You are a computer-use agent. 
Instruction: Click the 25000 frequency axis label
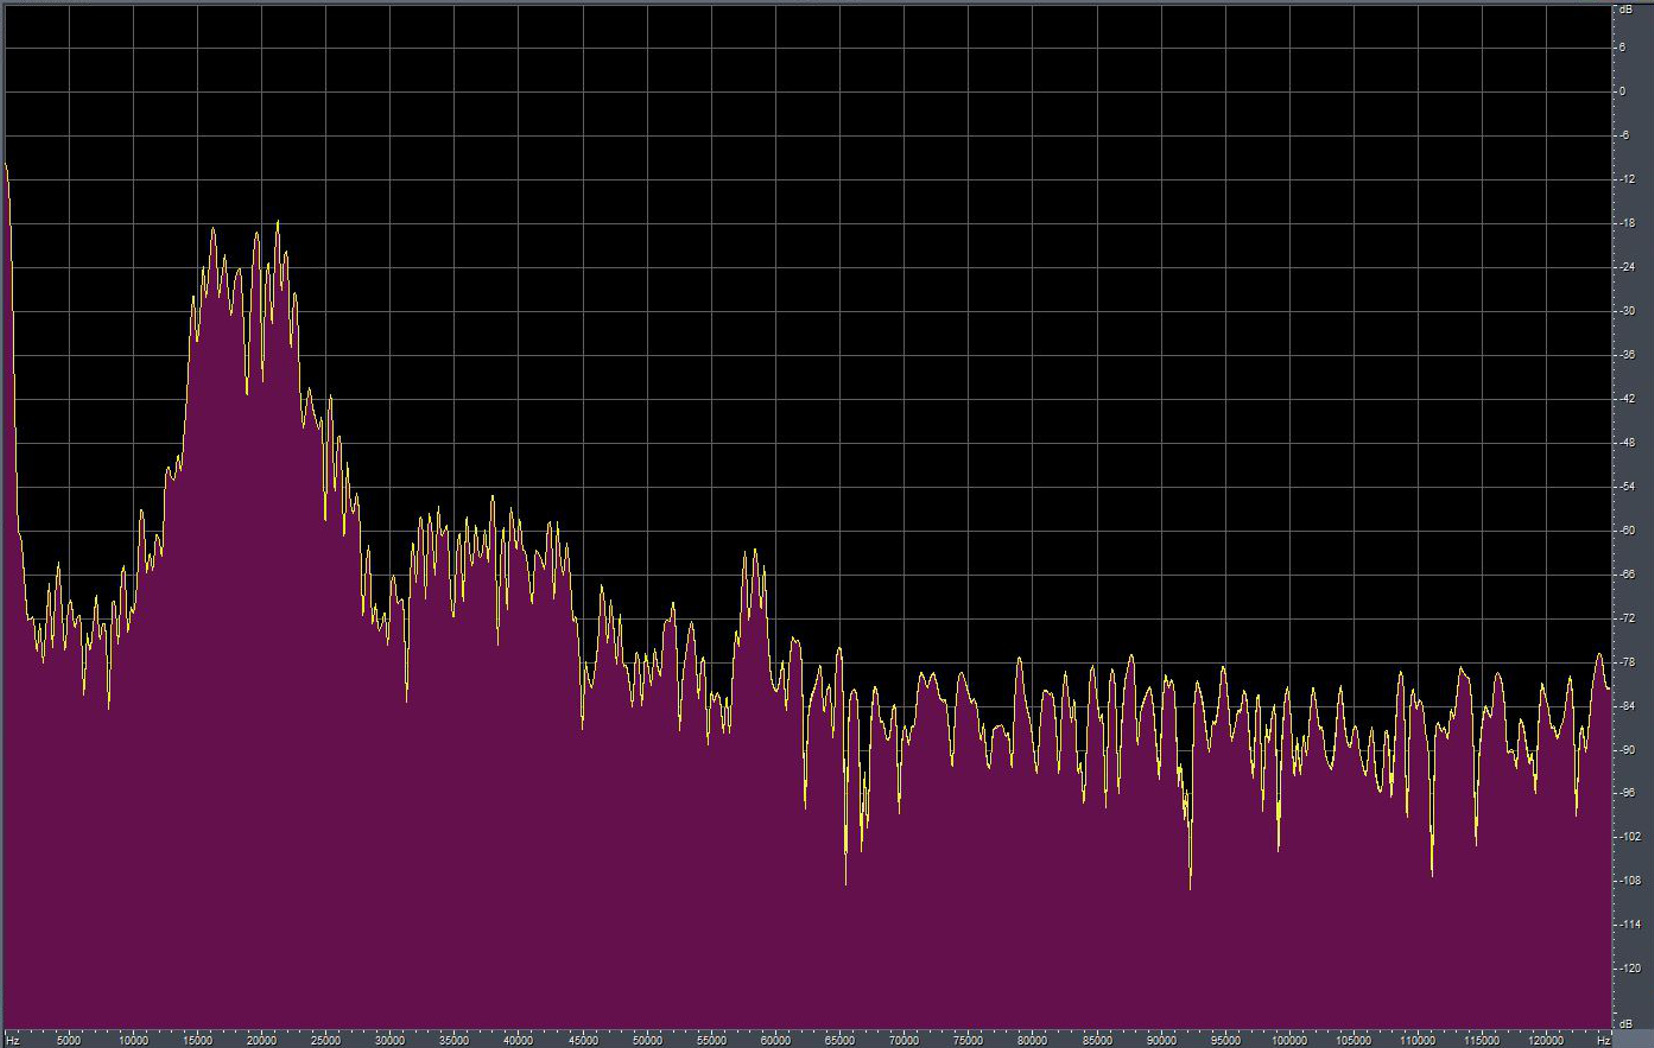point(325,1041)
